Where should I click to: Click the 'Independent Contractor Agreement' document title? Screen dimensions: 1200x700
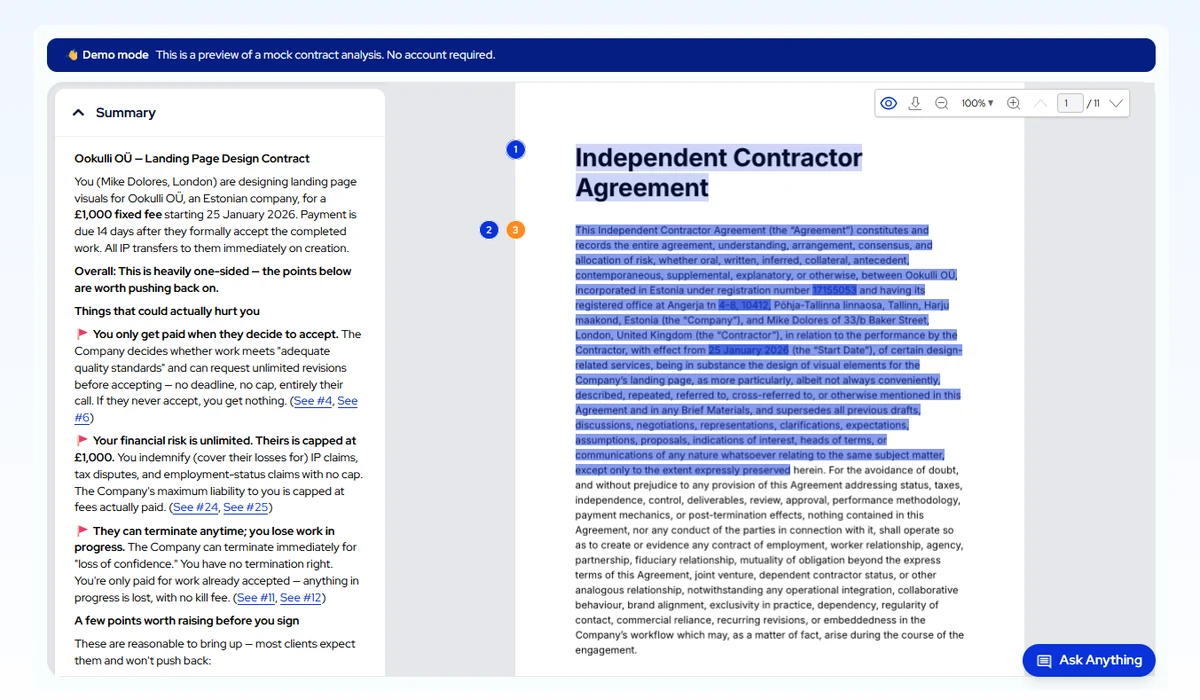718,173
